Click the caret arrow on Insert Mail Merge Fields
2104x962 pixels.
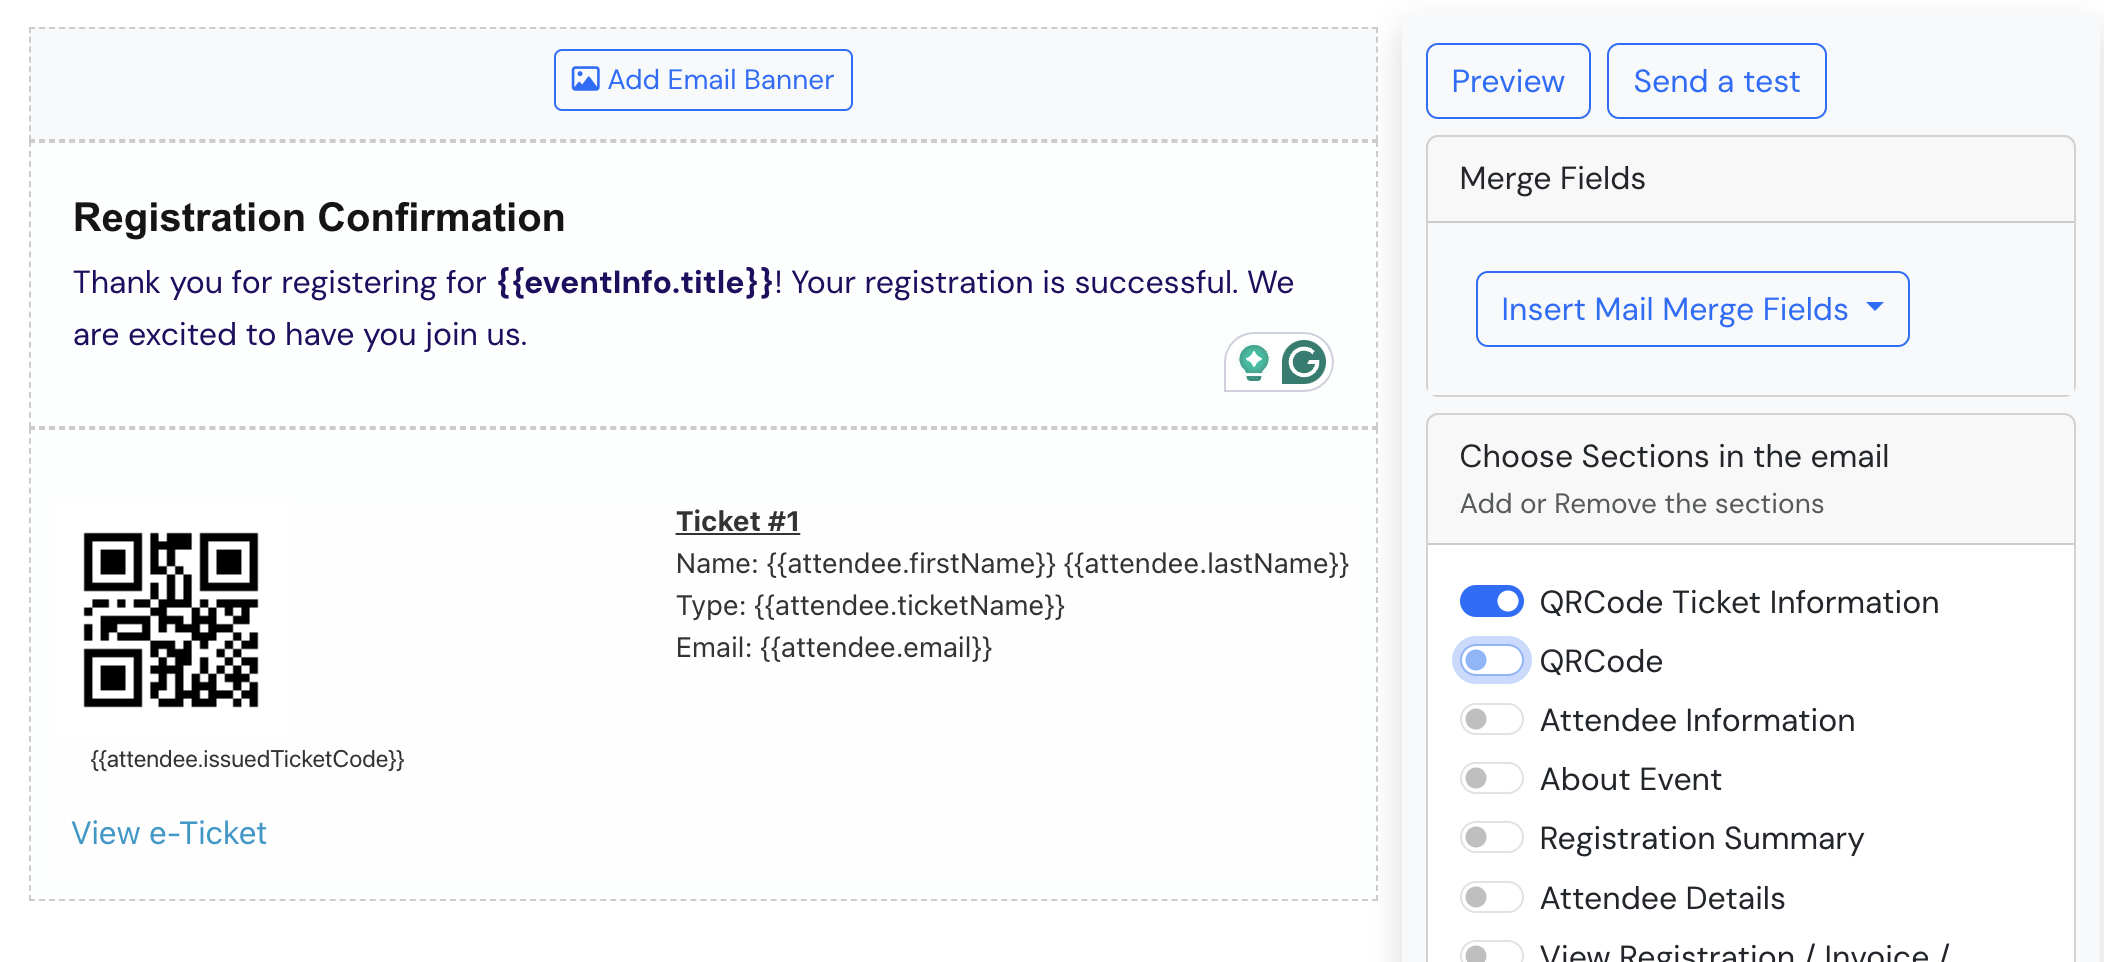[x=1875, y=308]
